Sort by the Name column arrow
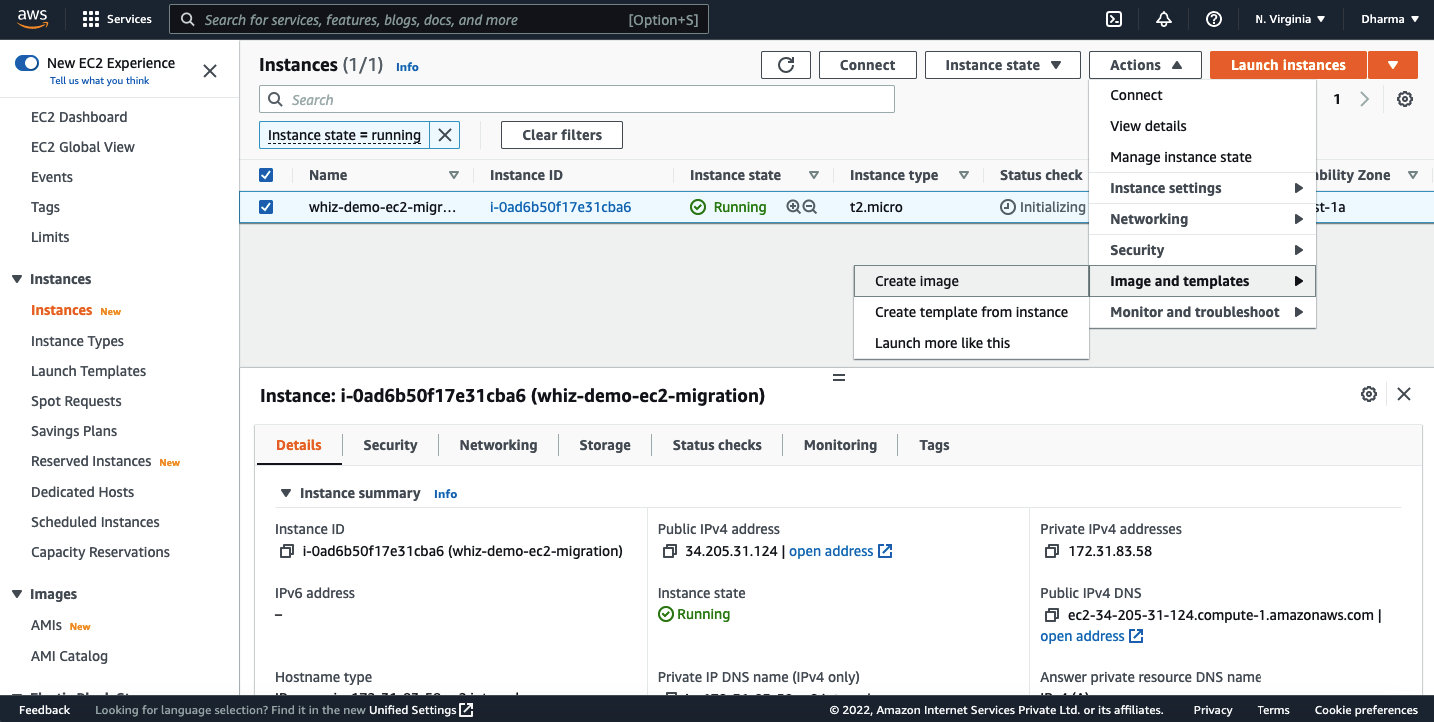 pyautogui.click(x=454, y=175)
